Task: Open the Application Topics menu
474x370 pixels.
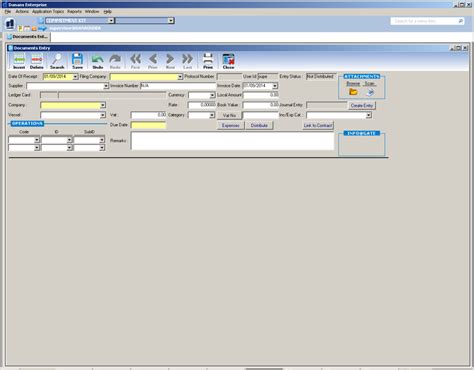Action: [x=48, y=11]
